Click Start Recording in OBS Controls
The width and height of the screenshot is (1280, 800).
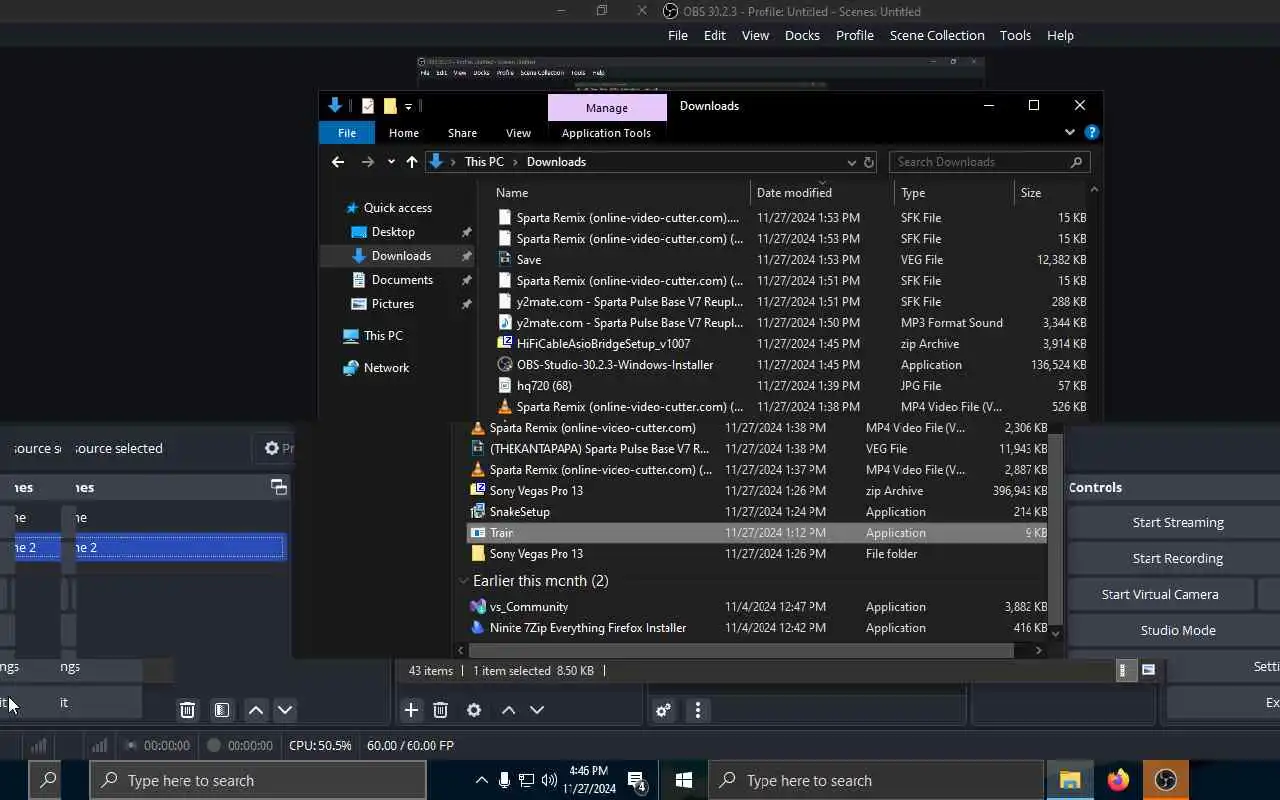point(1178,558)
